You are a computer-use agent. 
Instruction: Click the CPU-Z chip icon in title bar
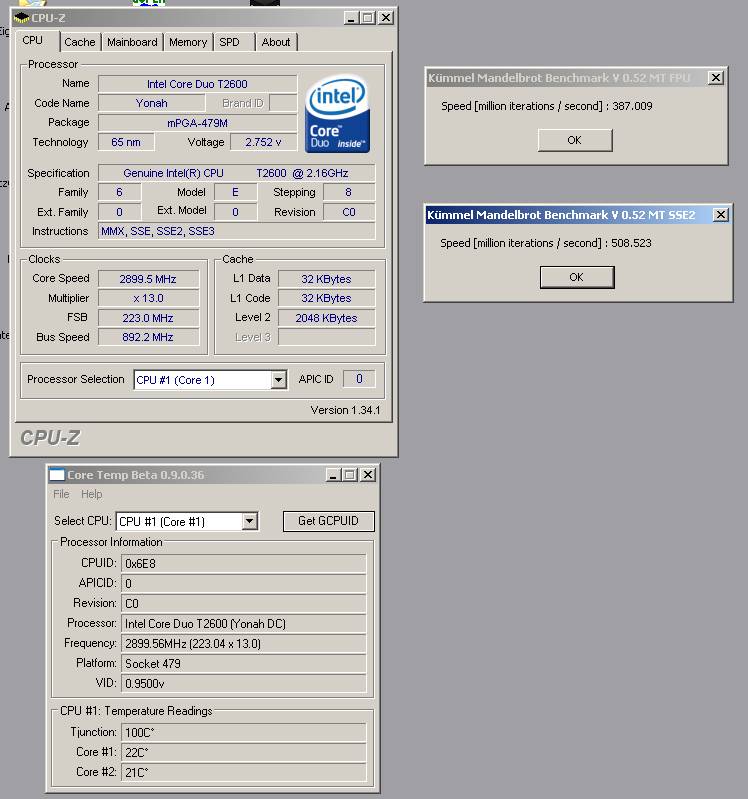tap(21, 18)
